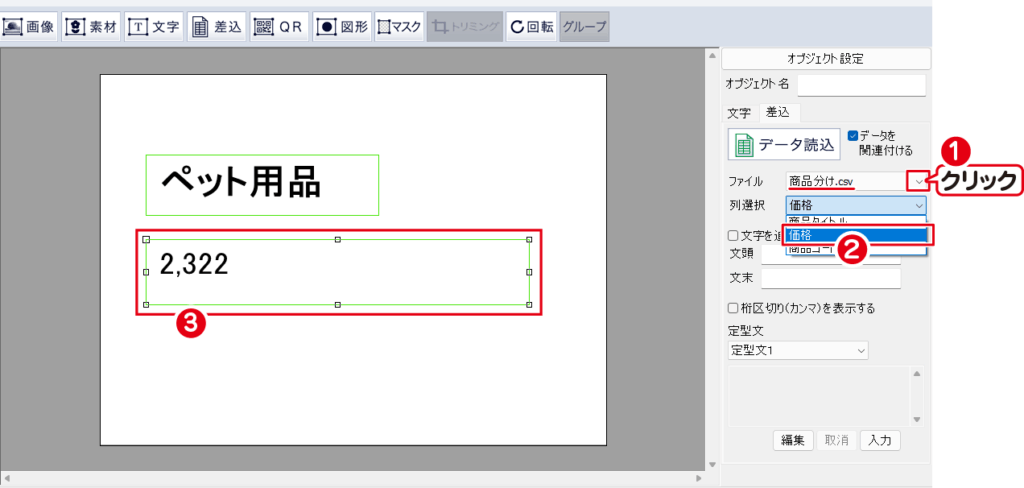Select the 素材 (material) tool
The image size is (1024, 488).
pyautogui.click(x=91, y=27)
